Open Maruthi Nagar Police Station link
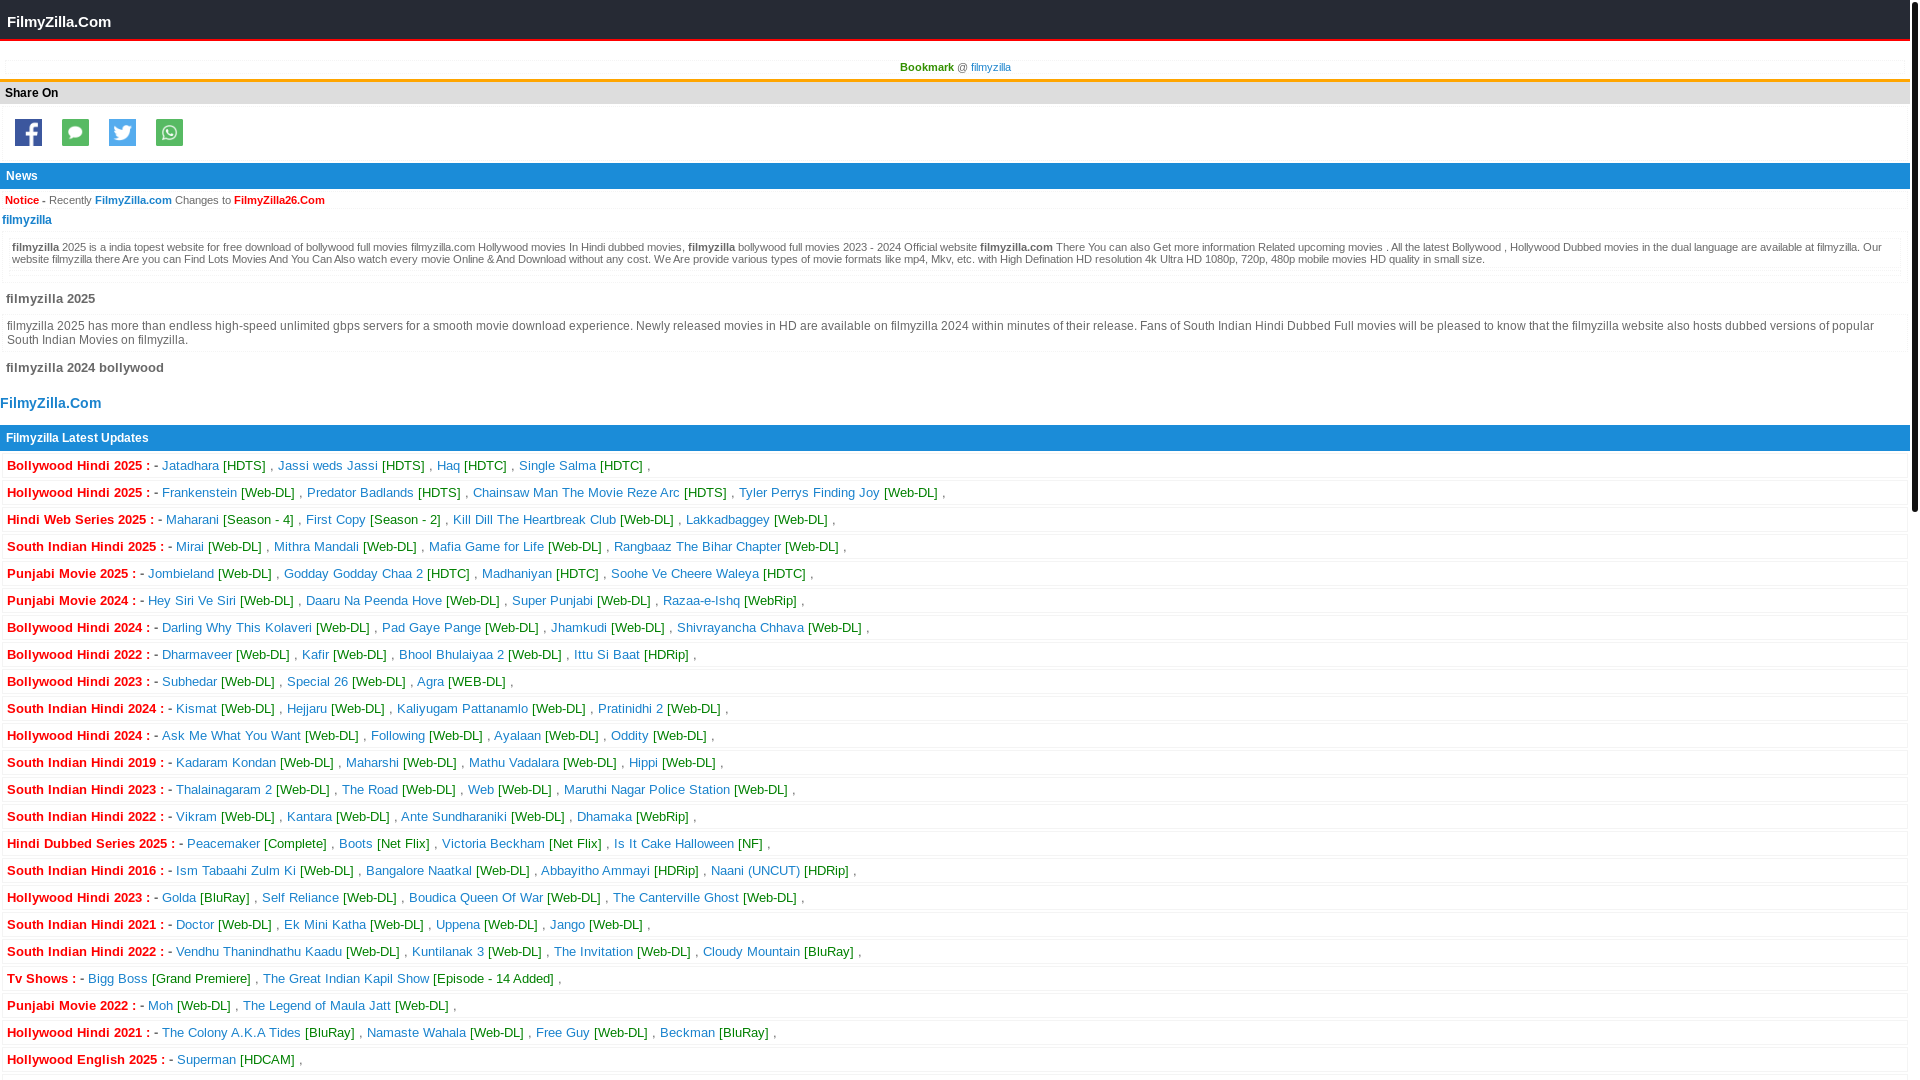The image size is (1920, 1080). coord(647,790)
